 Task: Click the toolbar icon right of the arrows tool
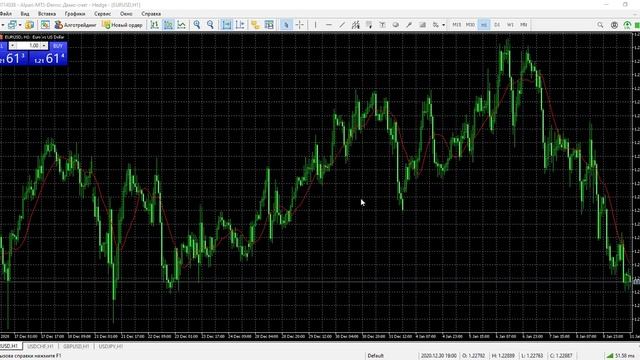point(422,25)
